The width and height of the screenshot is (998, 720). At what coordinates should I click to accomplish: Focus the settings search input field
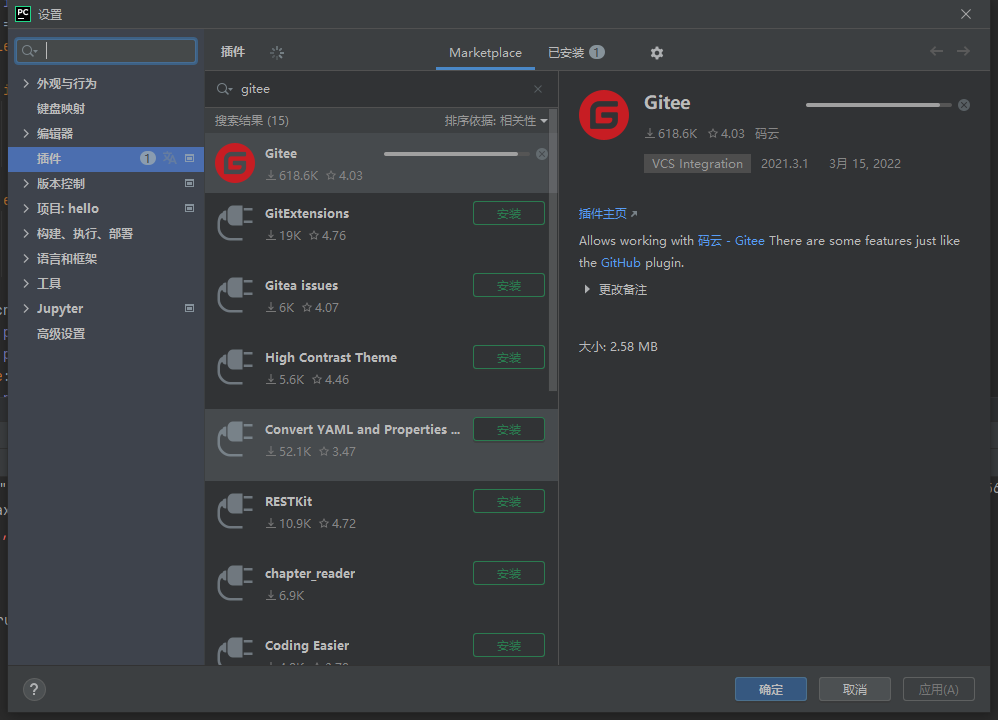coord(106,51)
